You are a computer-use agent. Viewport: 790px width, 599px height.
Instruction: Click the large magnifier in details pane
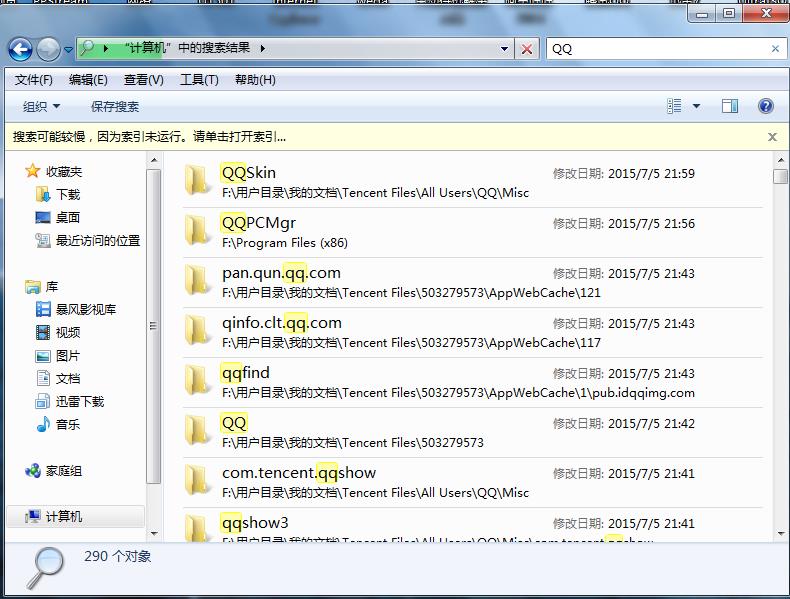(x=45, y=568)
